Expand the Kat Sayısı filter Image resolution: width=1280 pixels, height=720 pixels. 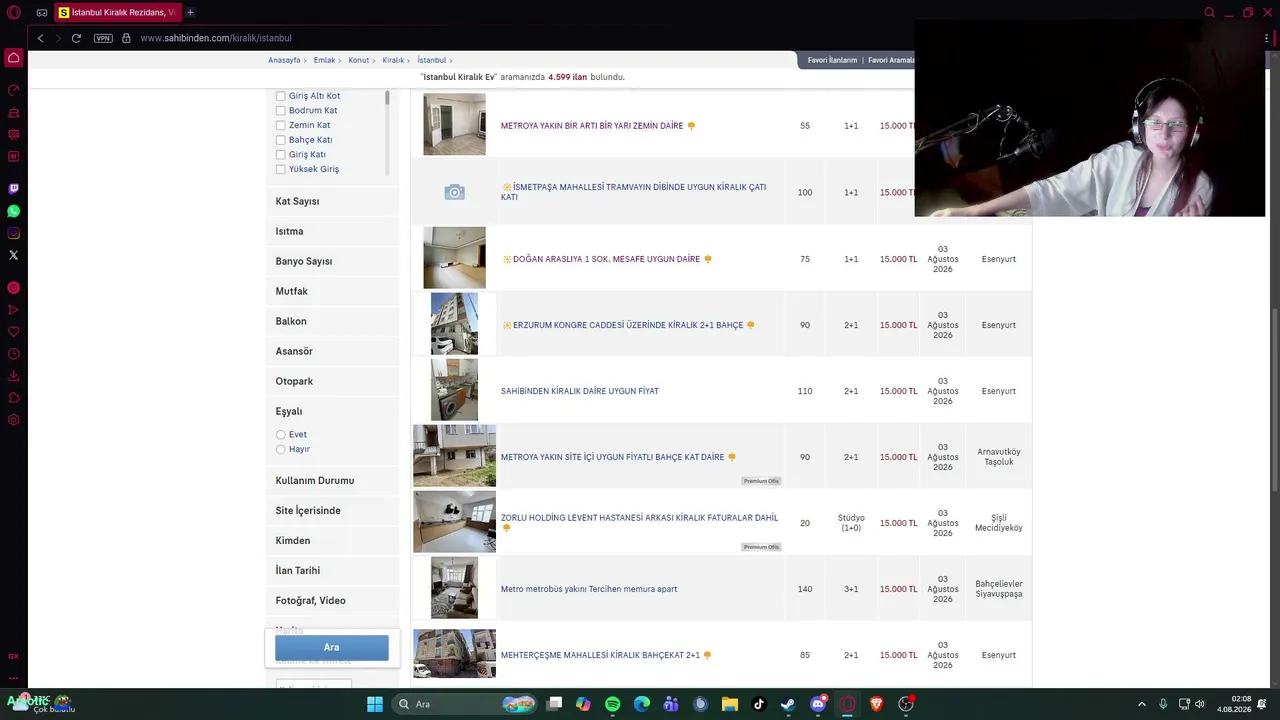[332, 201]
